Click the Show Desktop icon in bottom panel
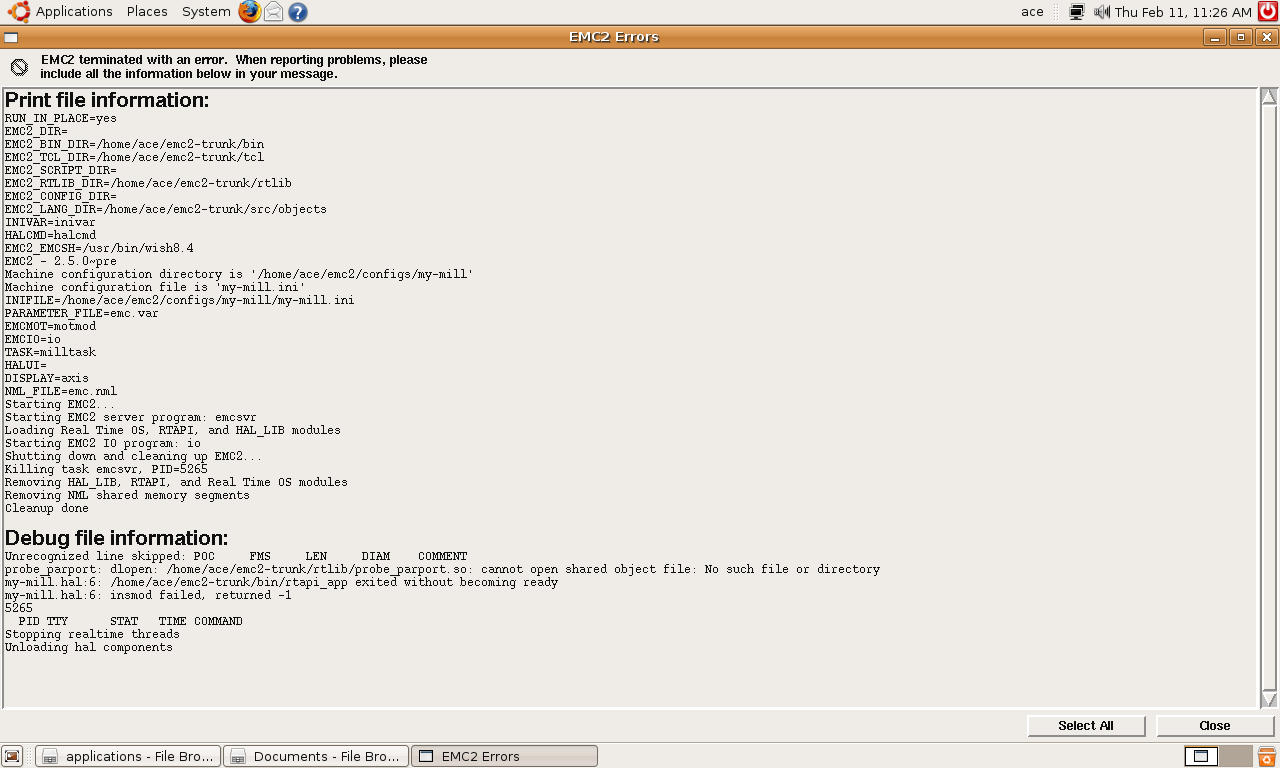 [x=13, y=757]
